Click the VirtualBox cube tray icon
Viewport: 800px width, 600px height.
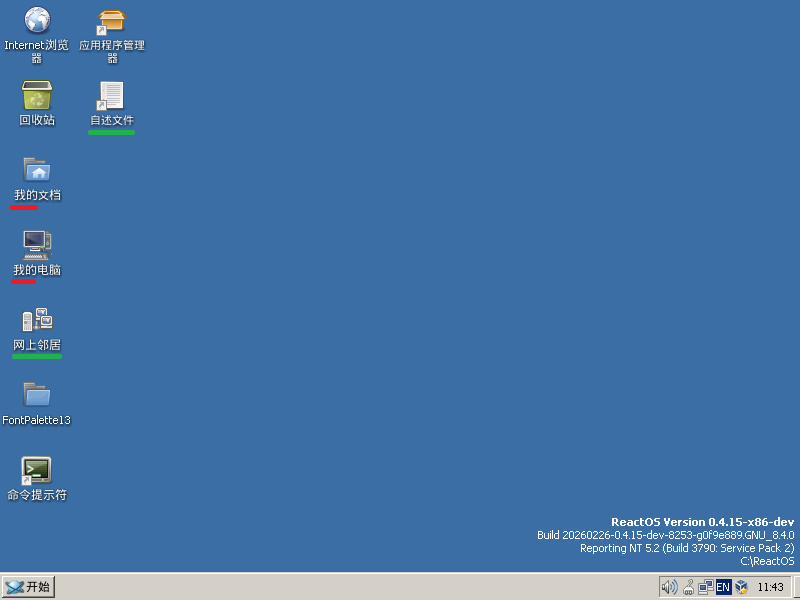(741, 587)
